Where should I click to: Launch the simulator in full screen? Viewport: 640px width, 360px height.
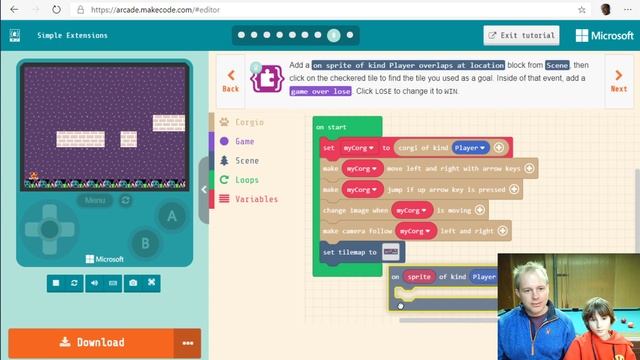point(151,282)
